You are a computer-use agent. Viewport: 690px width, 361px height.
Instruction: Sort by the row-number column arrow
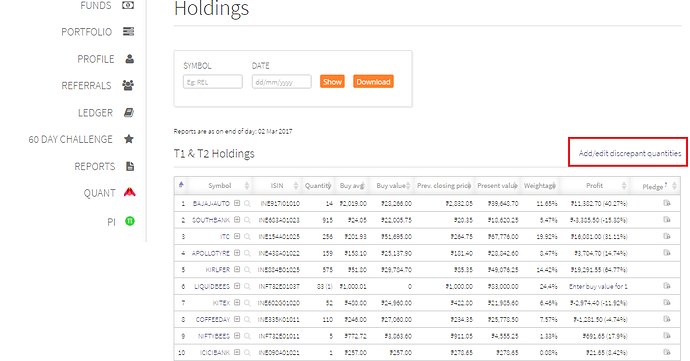pyautogui.click(x=181, y=185)
